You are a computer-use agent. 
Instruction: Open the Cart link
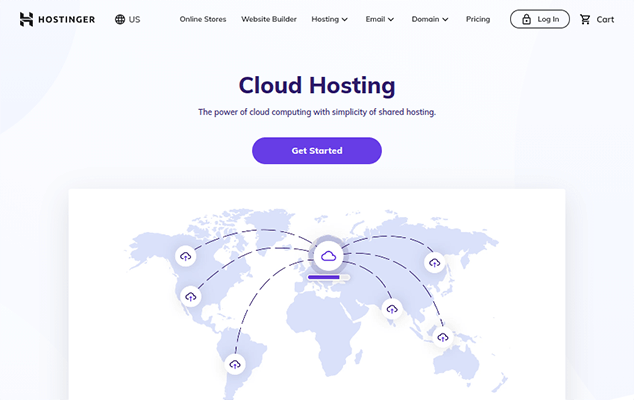click(597, 19)
